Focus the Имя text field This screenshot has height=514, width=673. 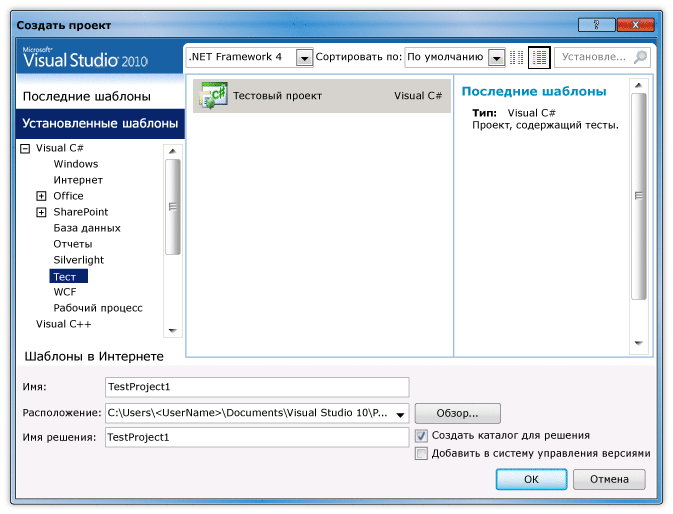coord(257,387)
